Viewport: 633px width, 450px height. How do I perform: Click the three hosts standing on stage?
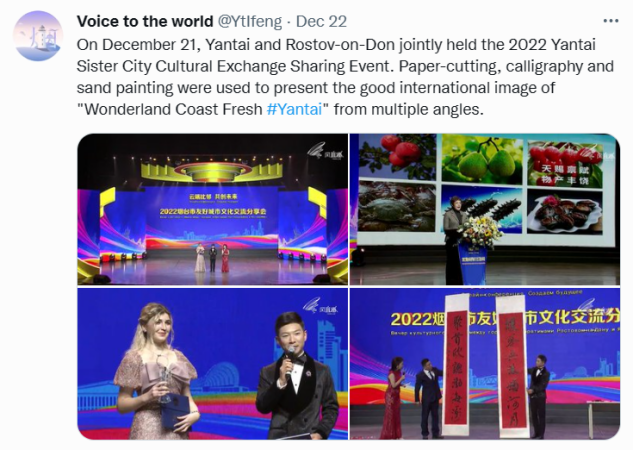tap(212, 257)
